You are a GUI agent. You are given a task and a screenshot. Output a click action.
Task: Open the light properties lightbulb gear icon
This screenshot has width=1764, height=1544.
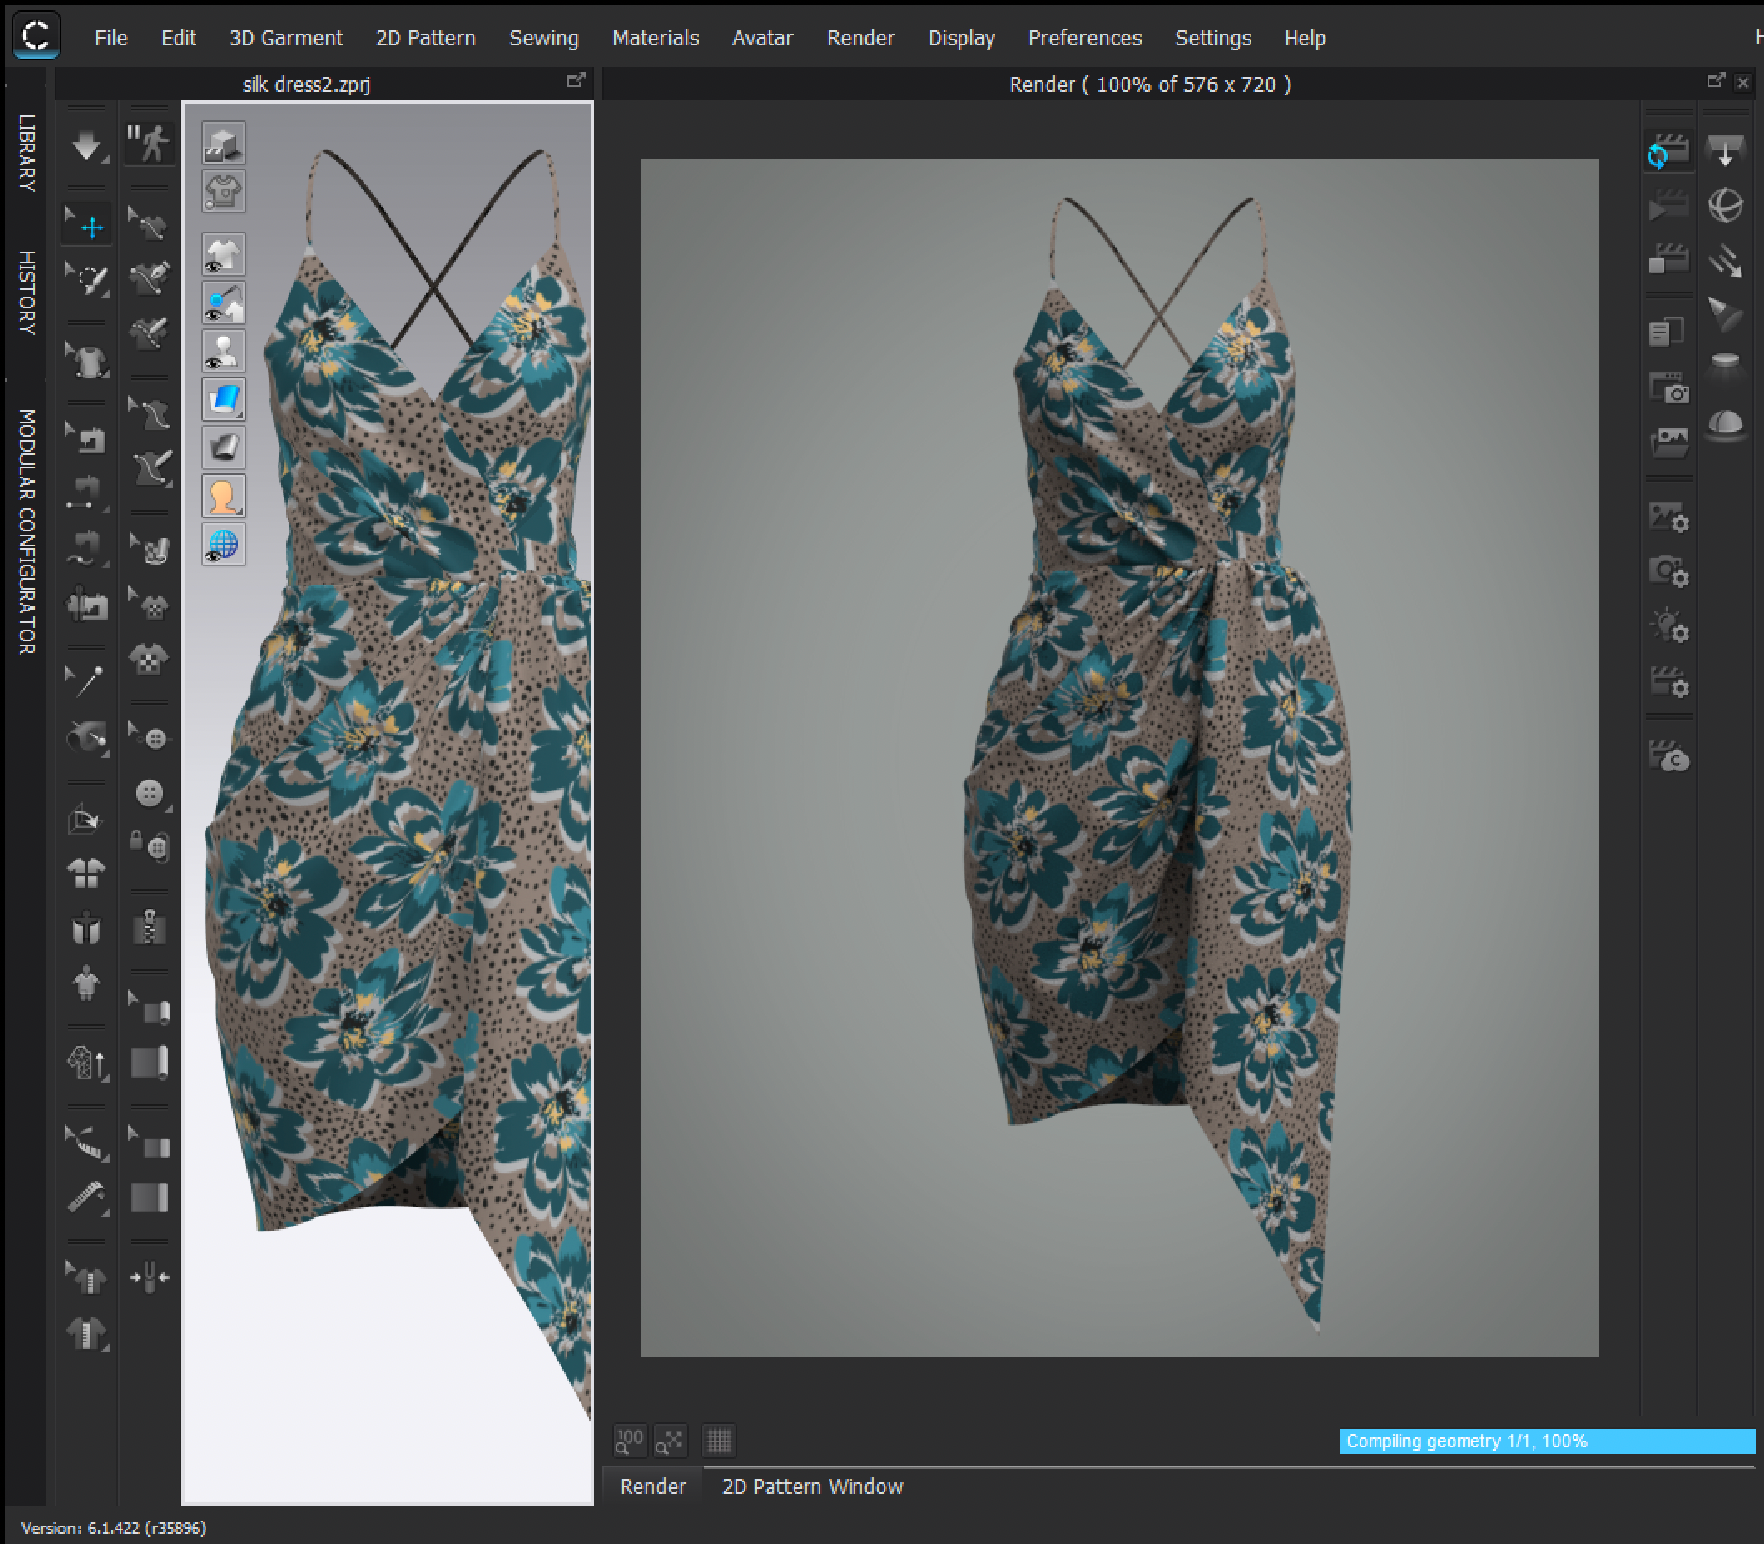point(1668,628)
